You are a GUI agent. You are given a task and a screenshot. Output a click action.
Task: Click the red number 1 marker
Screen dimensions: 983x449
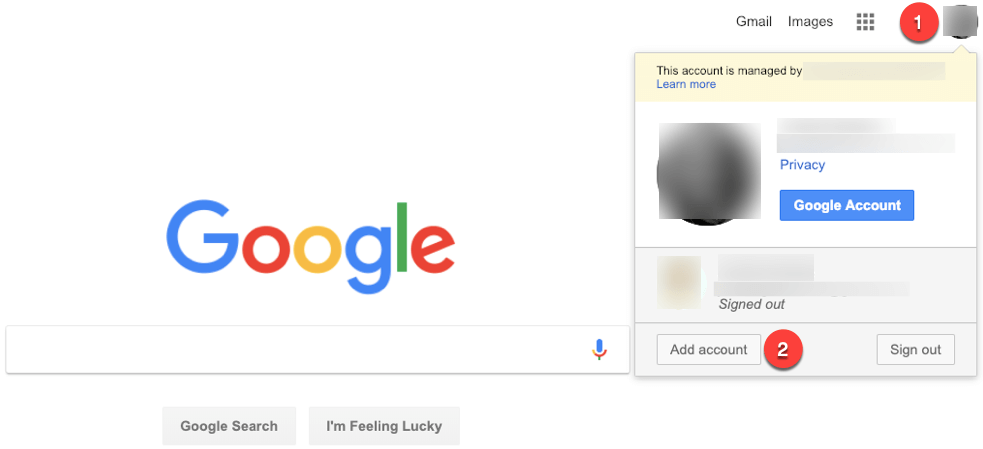pos(918,23)
